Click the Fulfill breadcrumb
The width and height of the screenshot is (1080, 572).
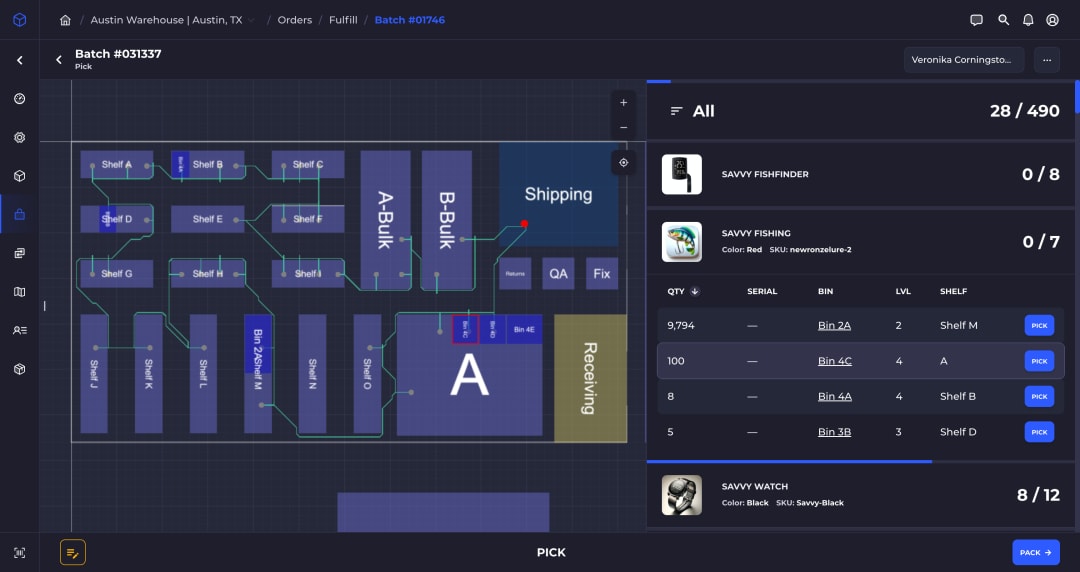[x=343, y=20]
